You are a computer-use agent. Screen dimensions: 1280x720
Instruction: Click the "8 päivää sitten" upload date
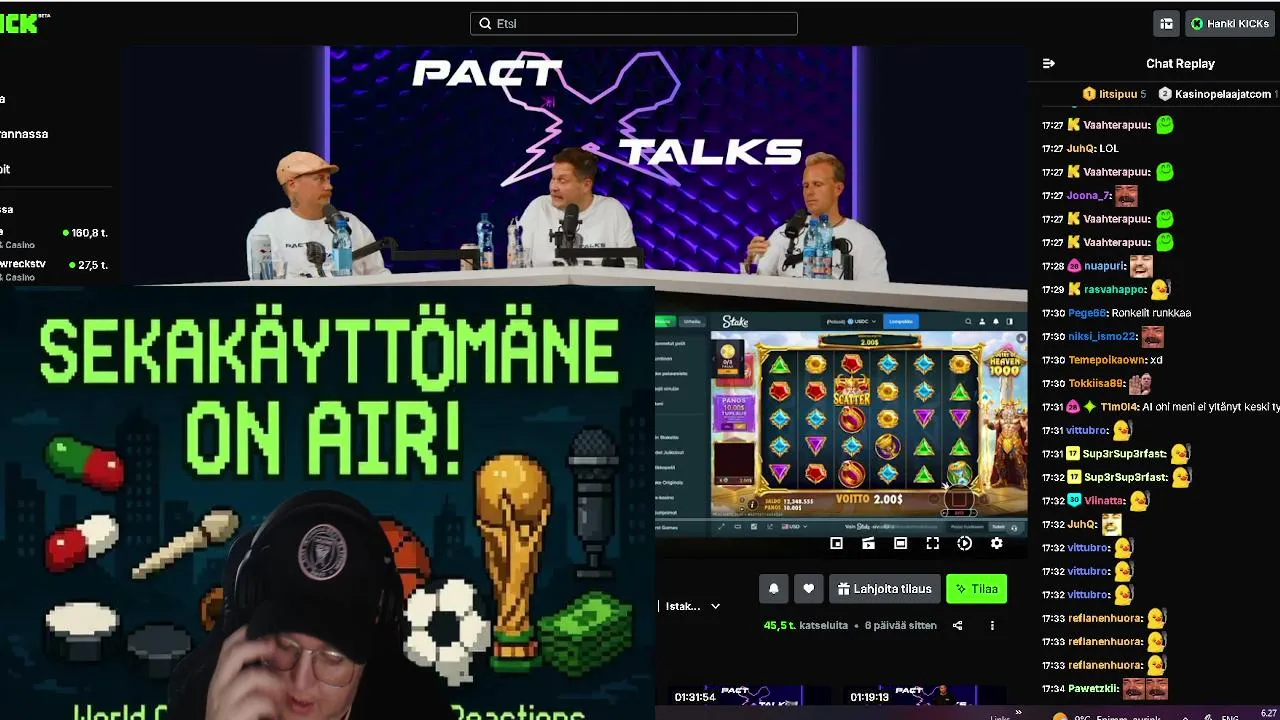coord(901,626)
